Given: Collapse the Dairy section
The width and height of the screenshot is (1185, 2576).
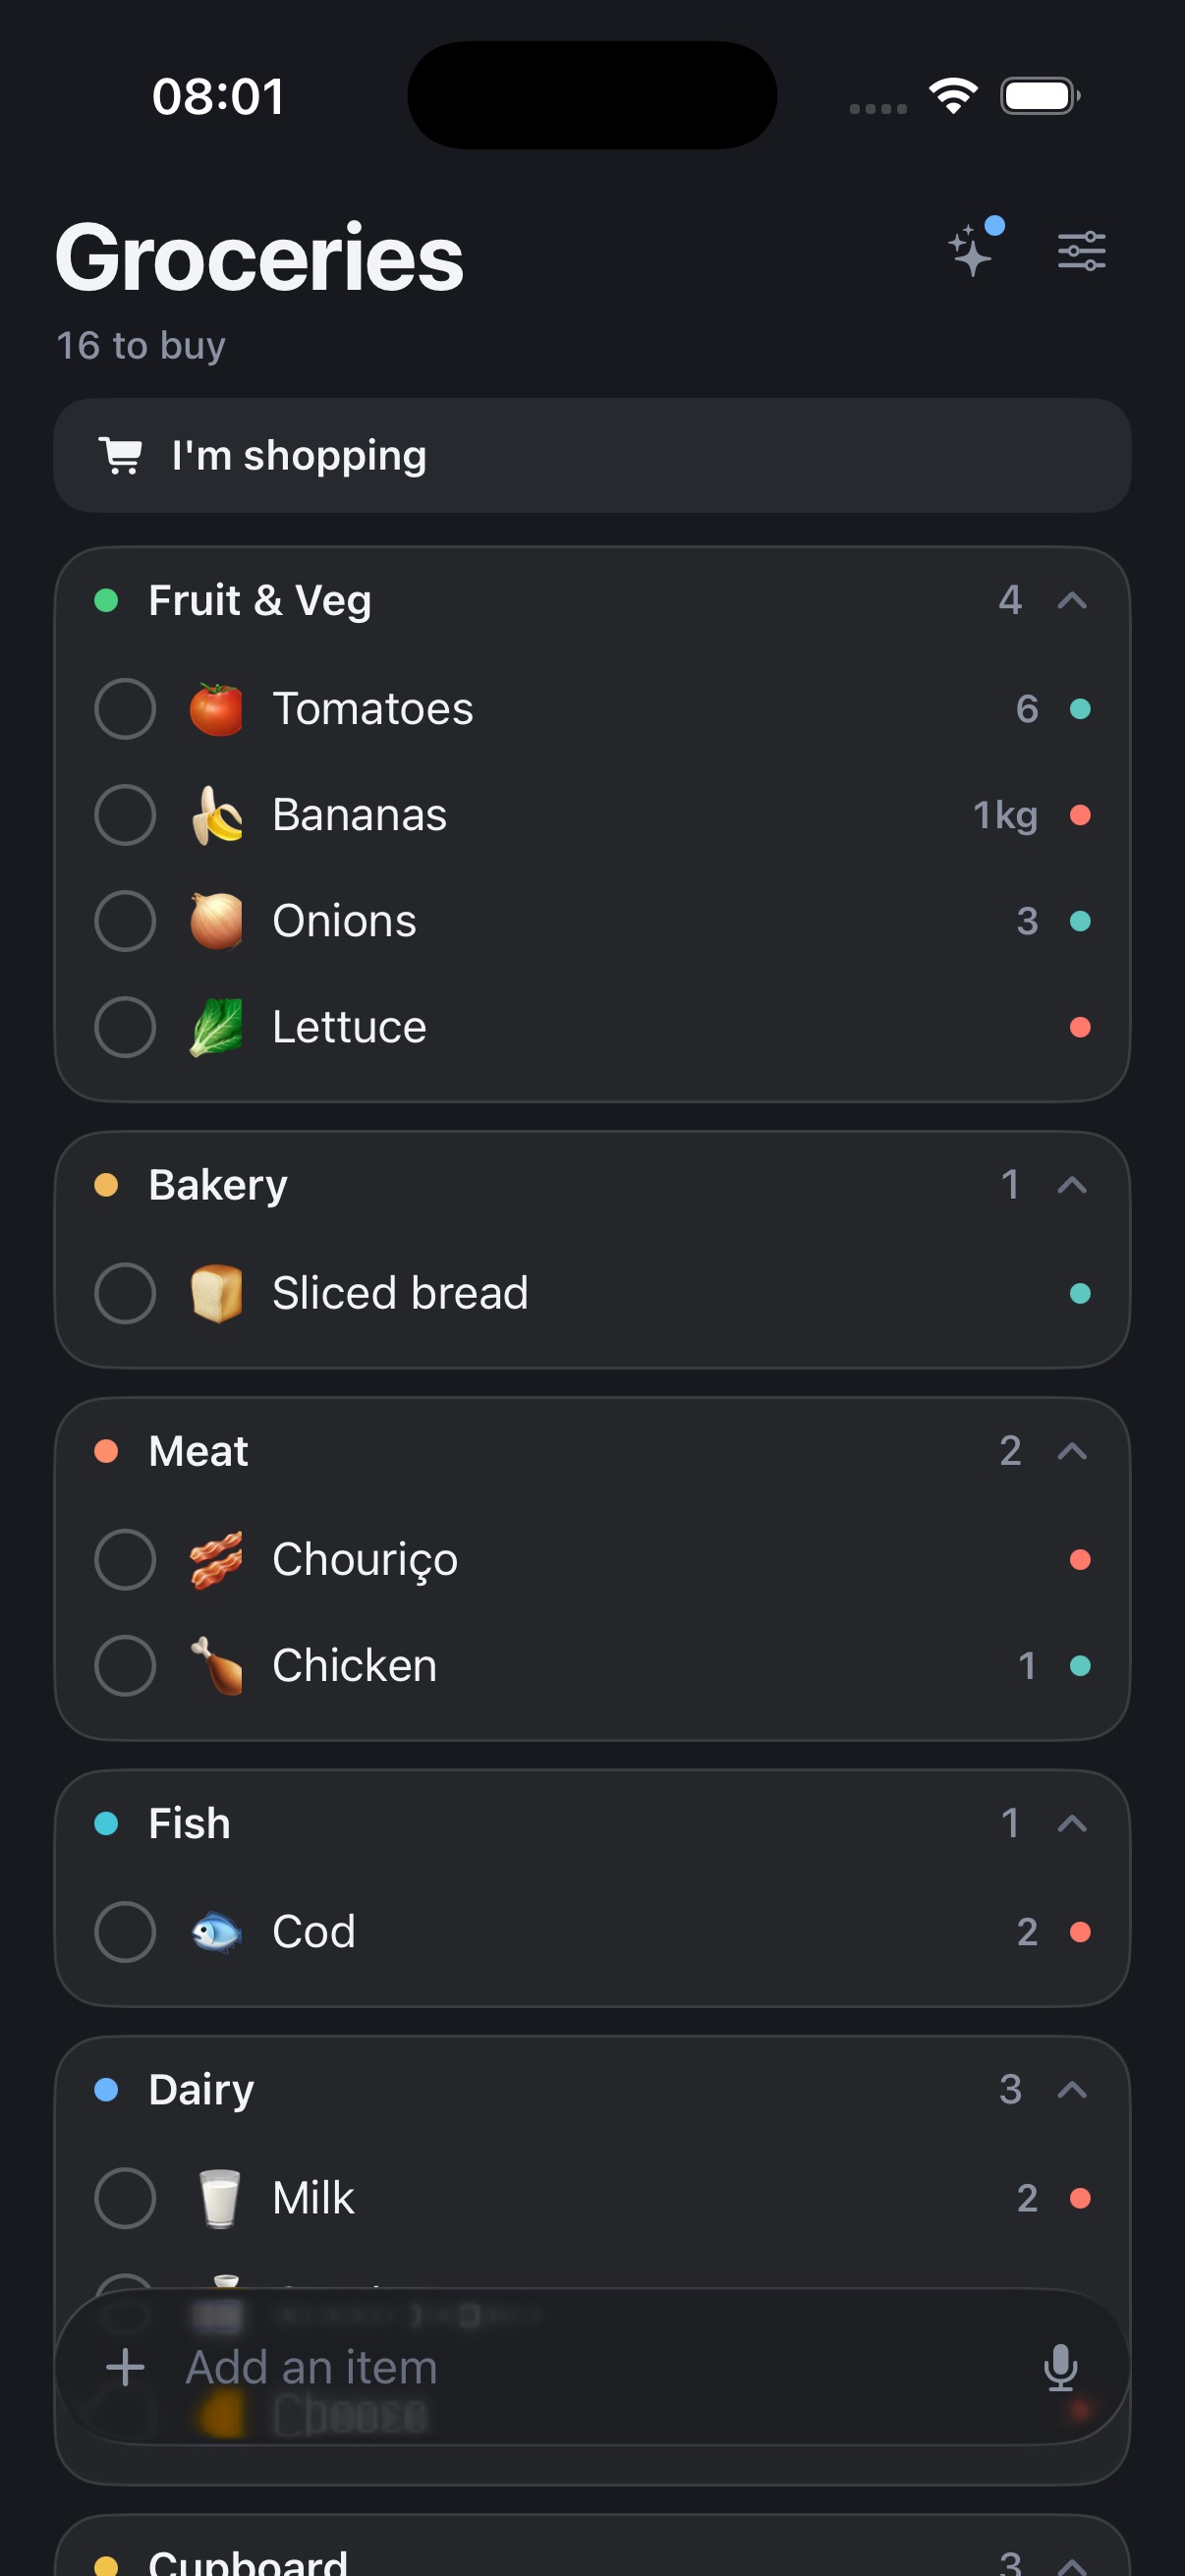Looking at the screenshot, I should [1072, 2089].
